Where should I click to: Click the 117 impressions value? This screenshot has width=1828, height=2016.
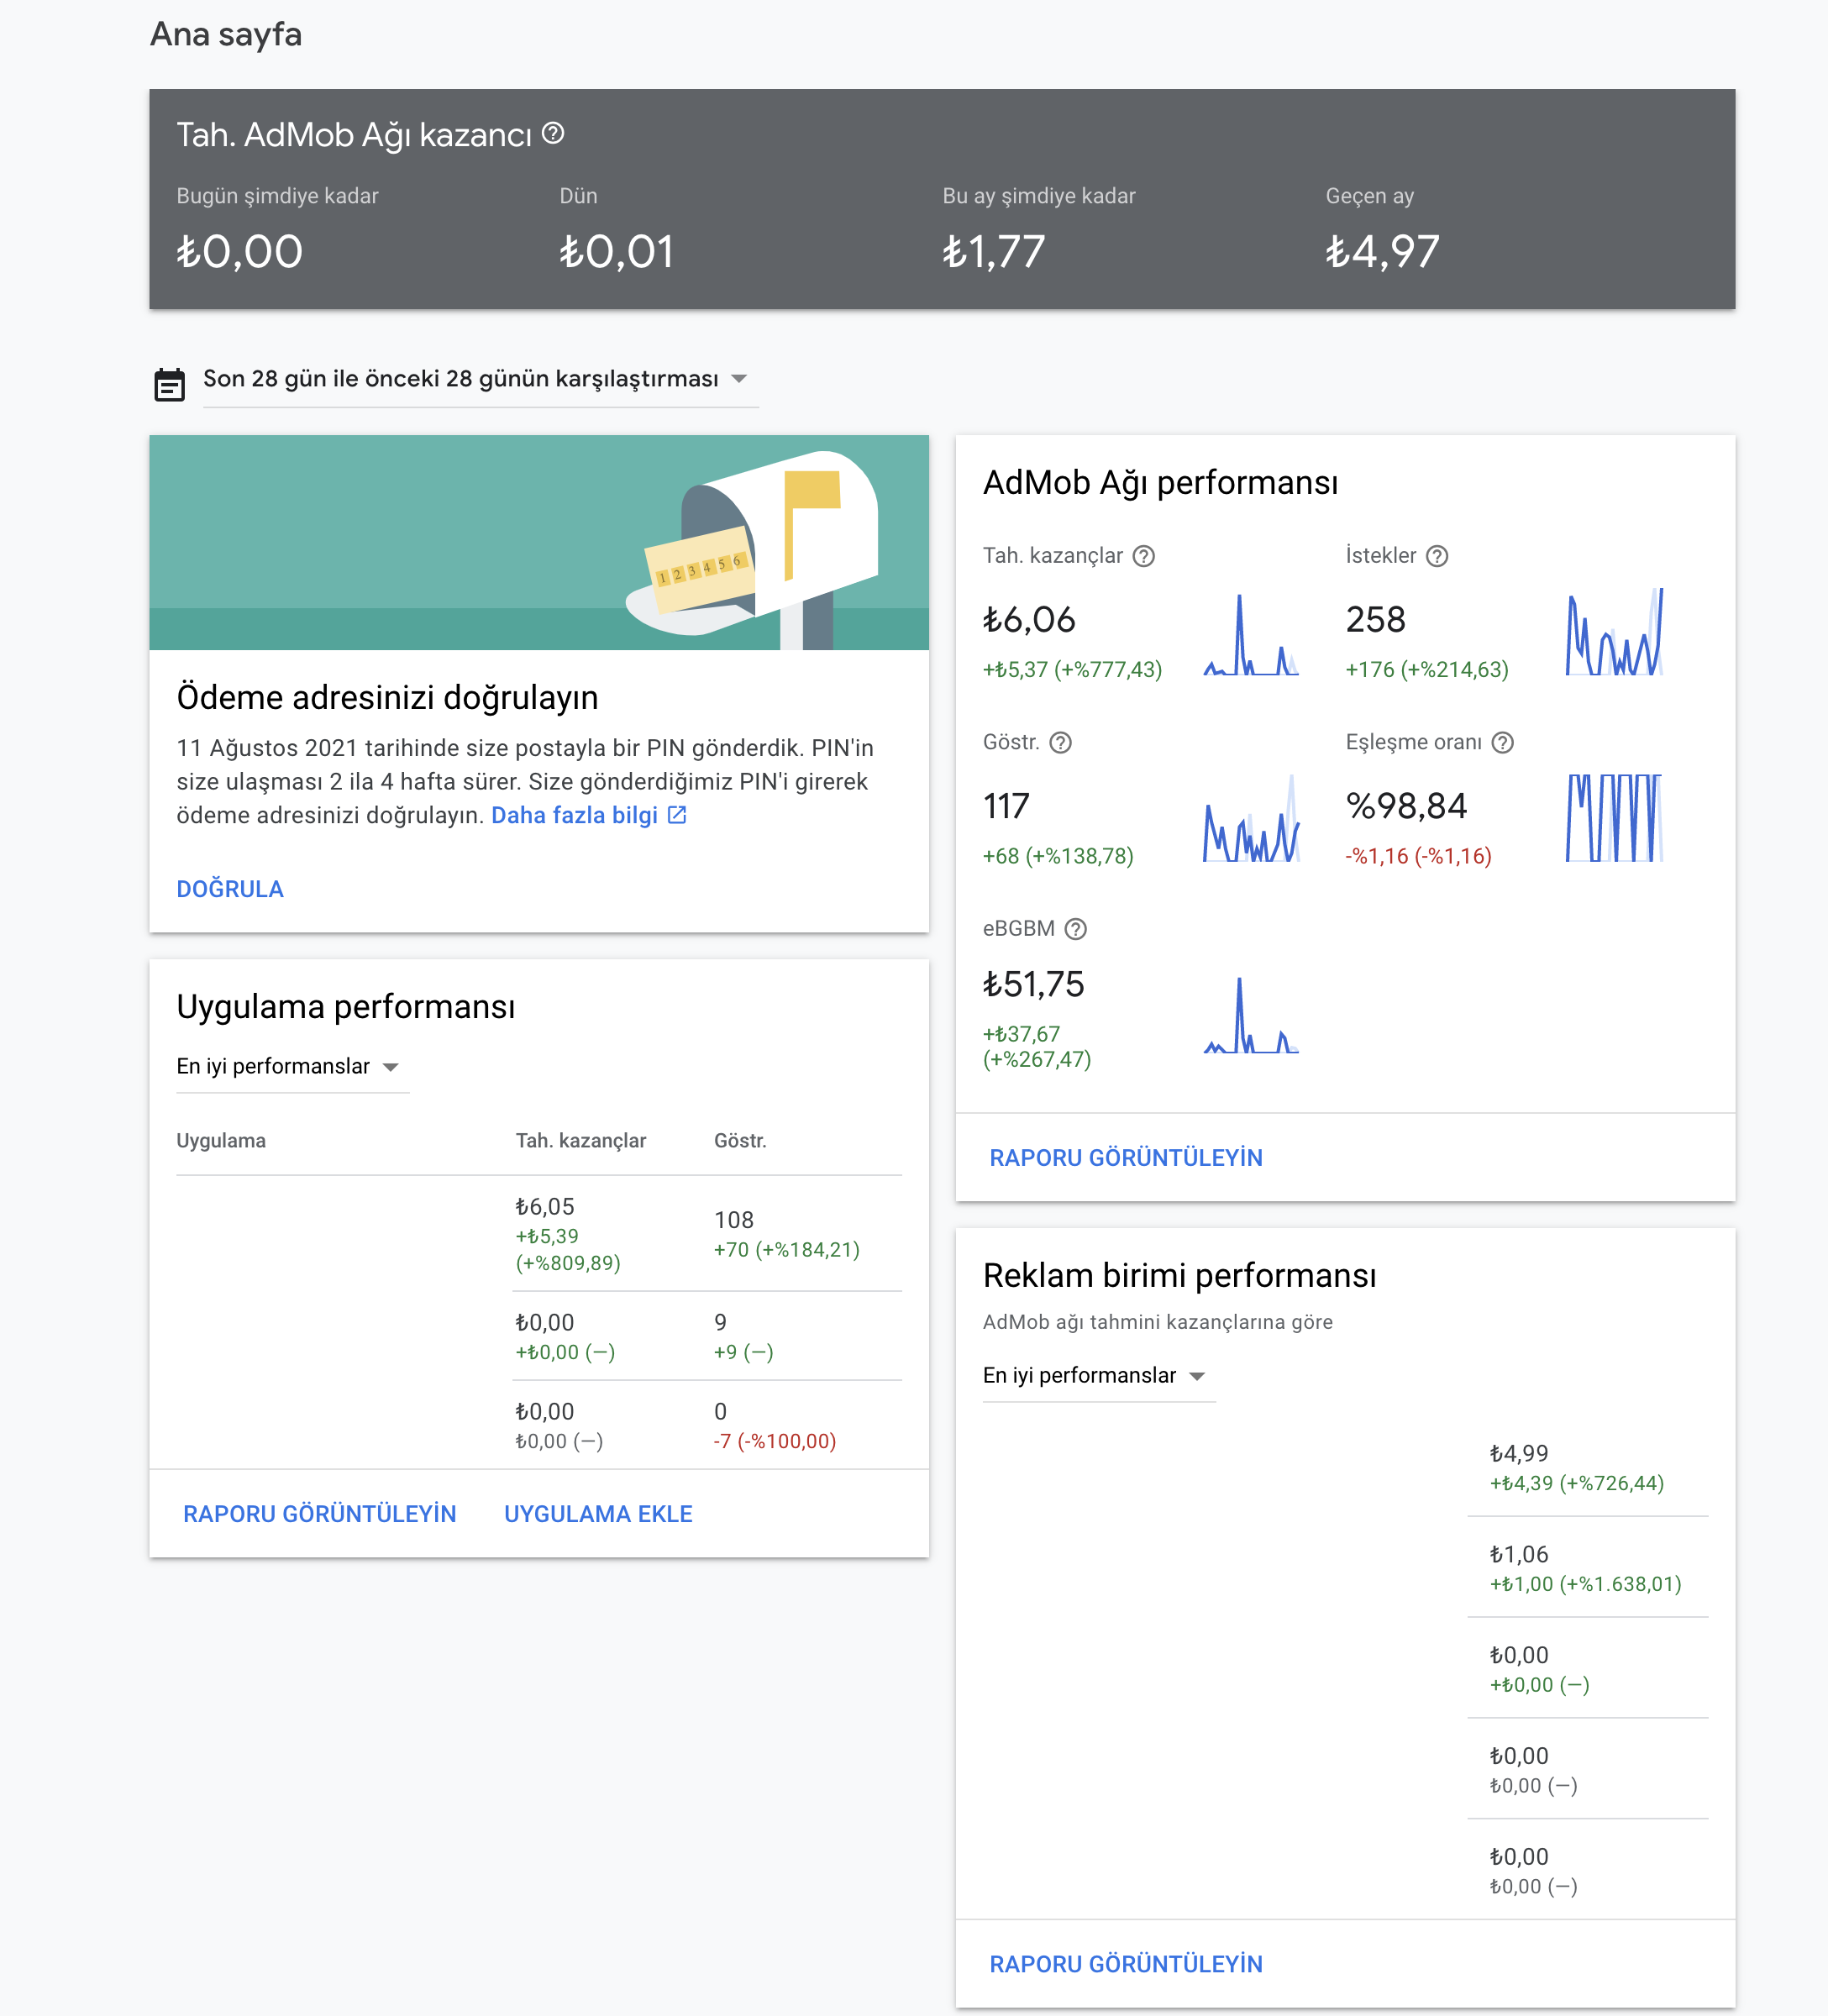click(x=1006, y=806)
